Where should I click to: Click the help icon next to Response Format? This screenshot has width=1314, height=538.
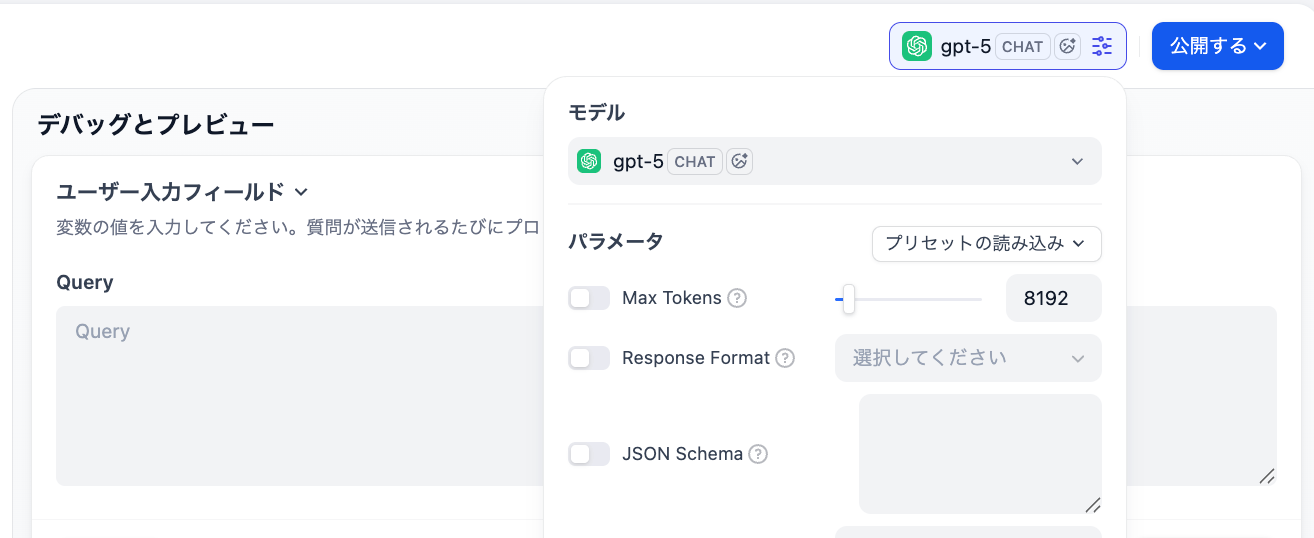[785, 358]
